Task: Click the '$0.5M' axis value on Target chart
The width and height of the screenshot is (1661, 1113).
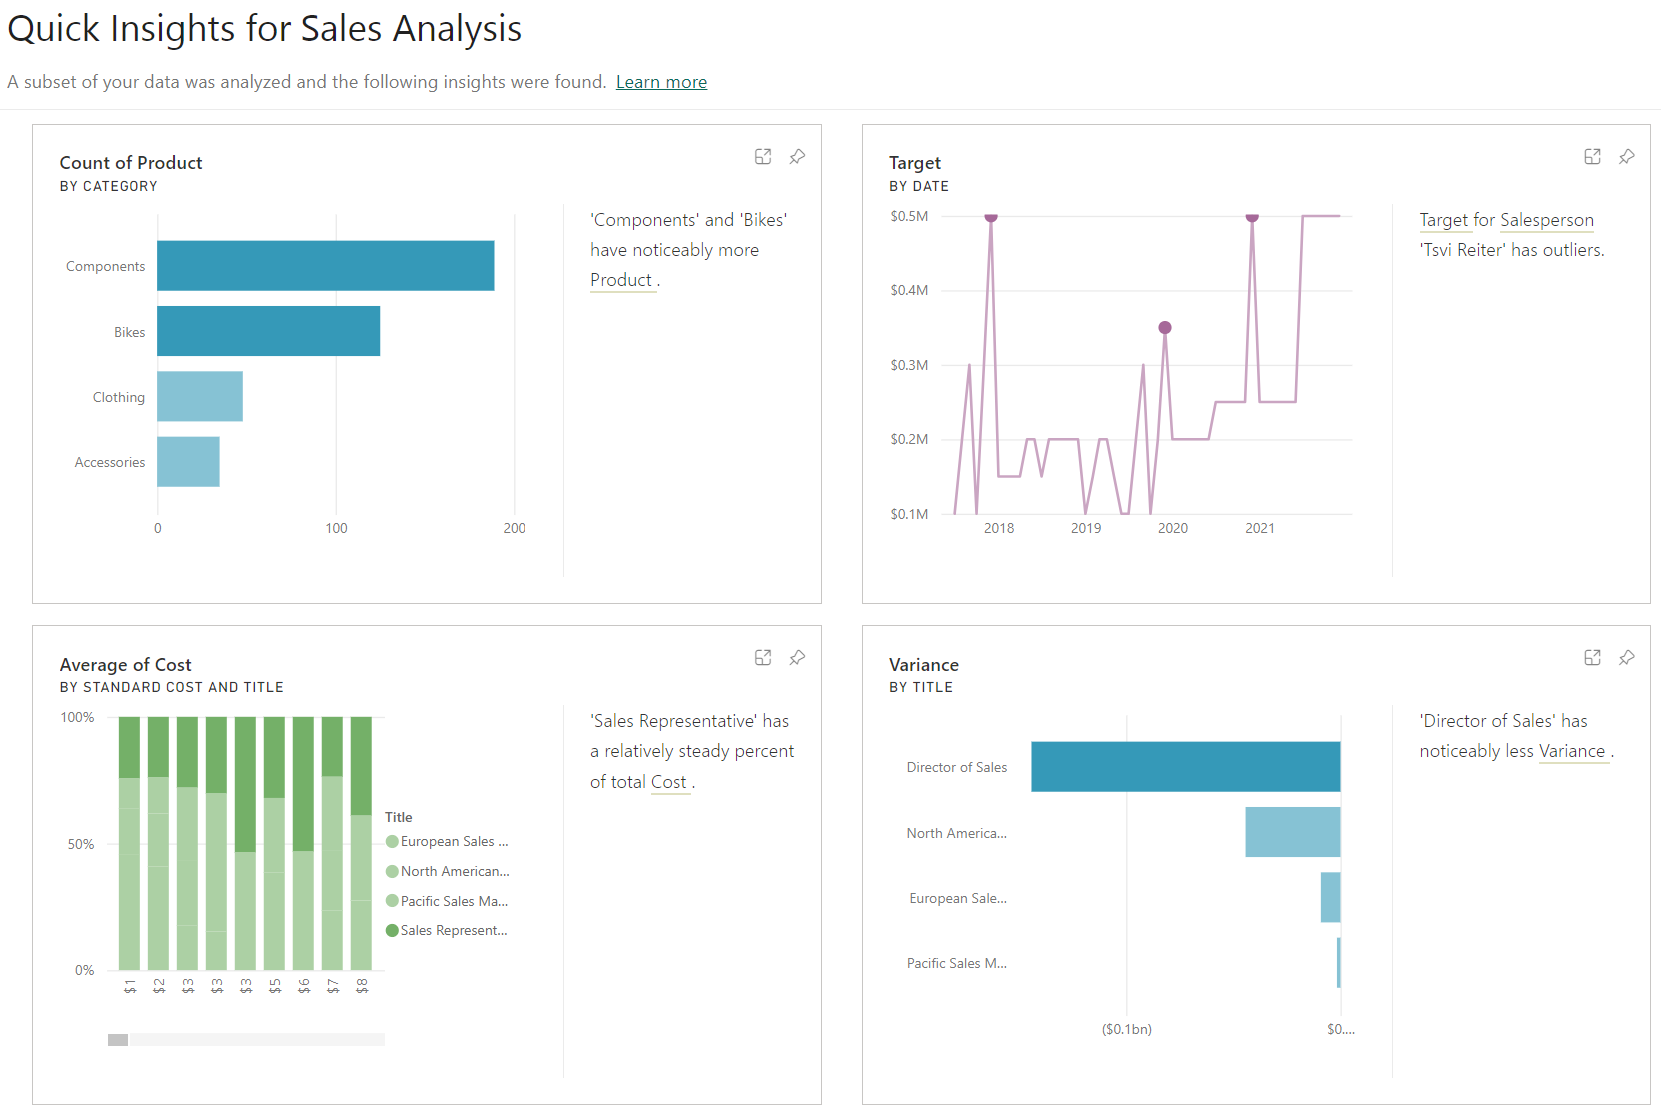Action: [909, 216]
